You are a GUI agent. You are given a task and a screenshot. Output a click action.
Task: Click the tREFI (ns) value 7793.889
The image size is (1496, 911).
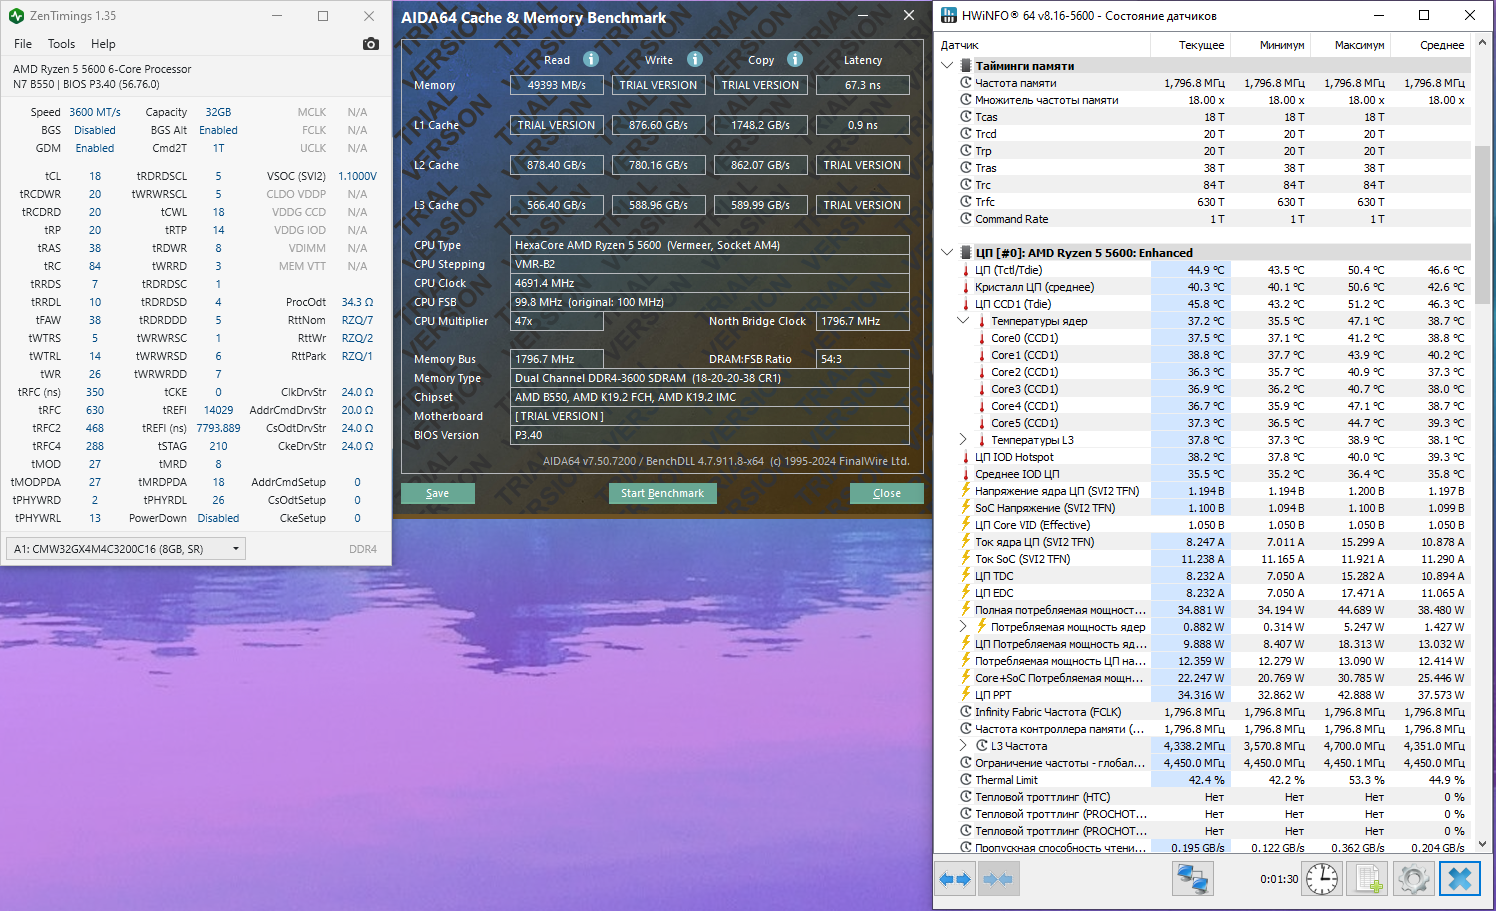[x=218, y=428]
